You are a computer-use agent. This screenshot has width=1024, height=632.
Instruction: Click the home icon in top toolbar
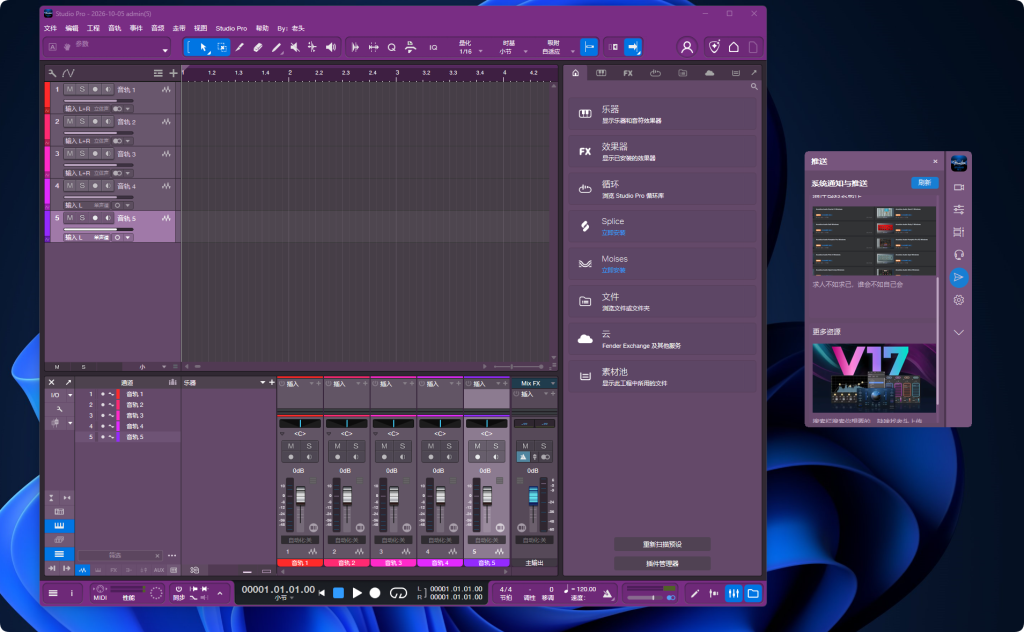[x=733, y=47]
